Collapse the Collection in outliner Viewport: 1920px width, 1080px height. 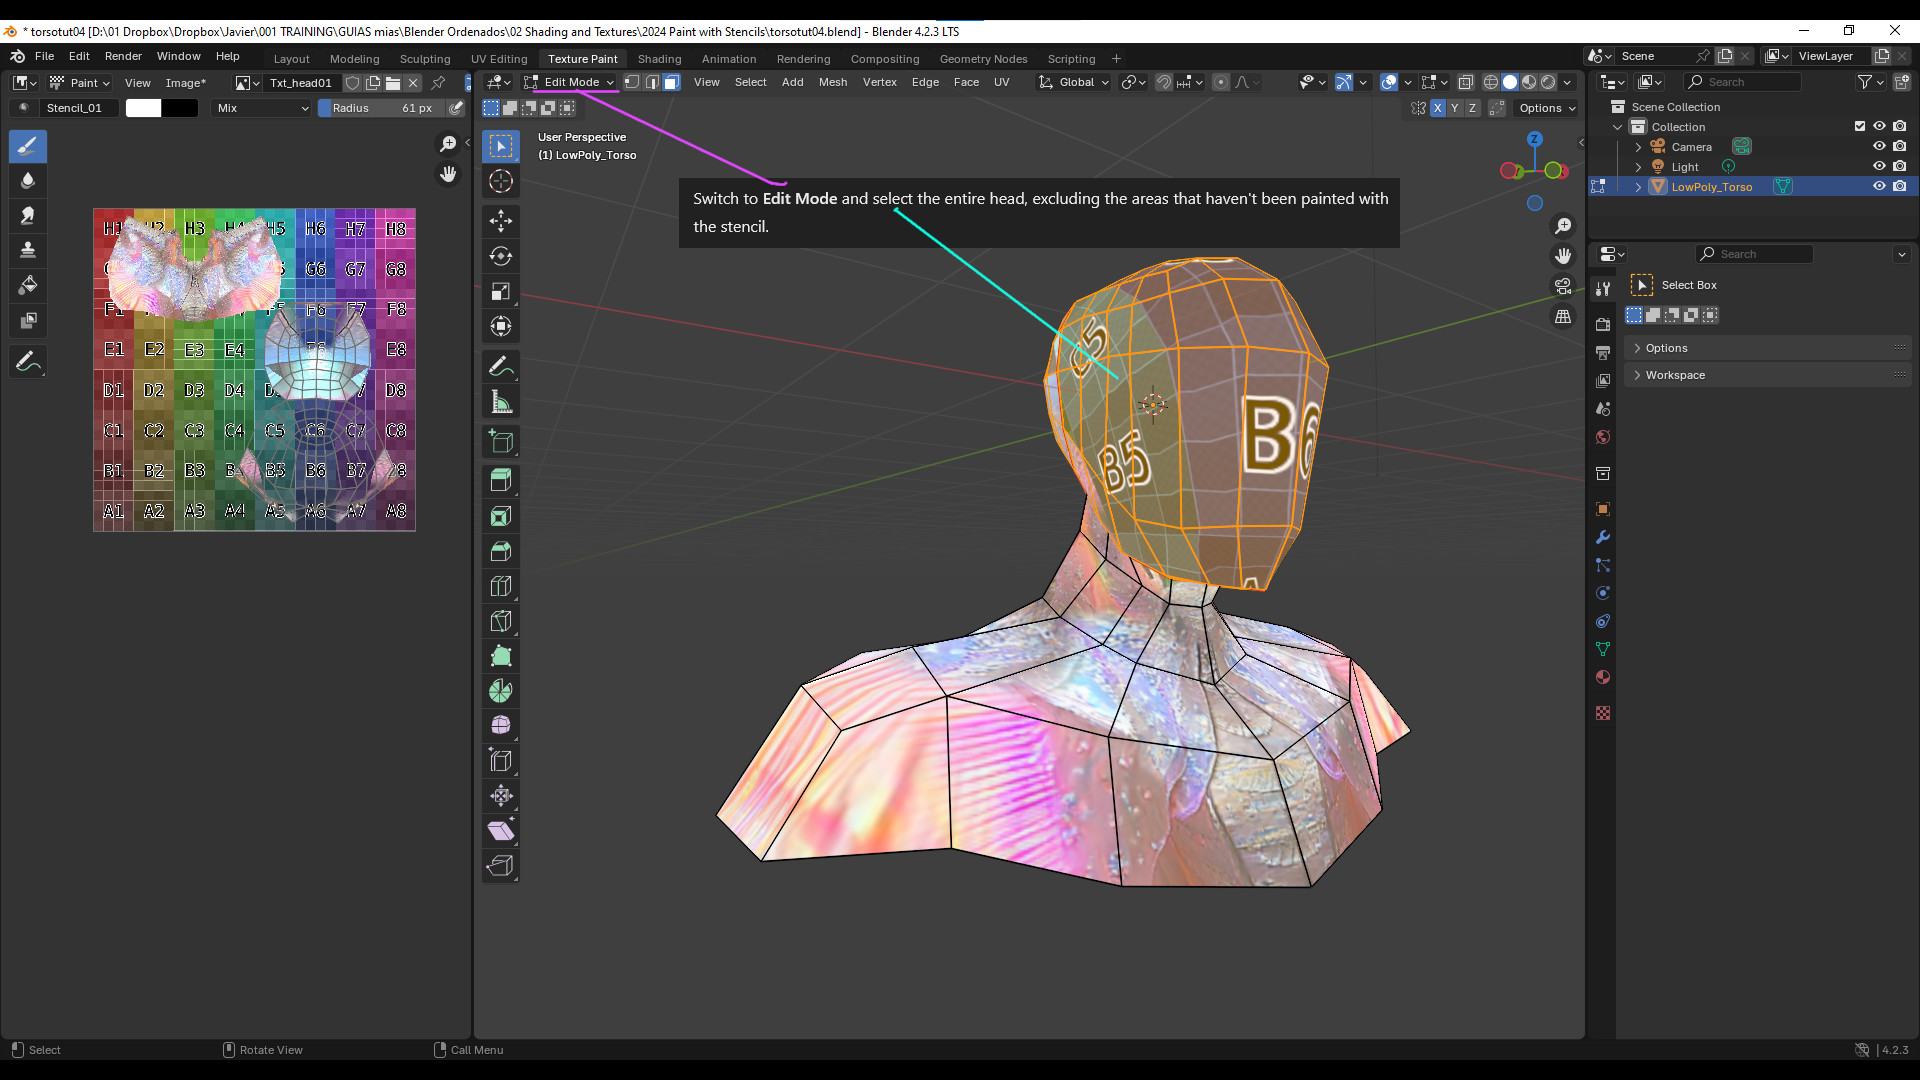tap(1618, 127)
